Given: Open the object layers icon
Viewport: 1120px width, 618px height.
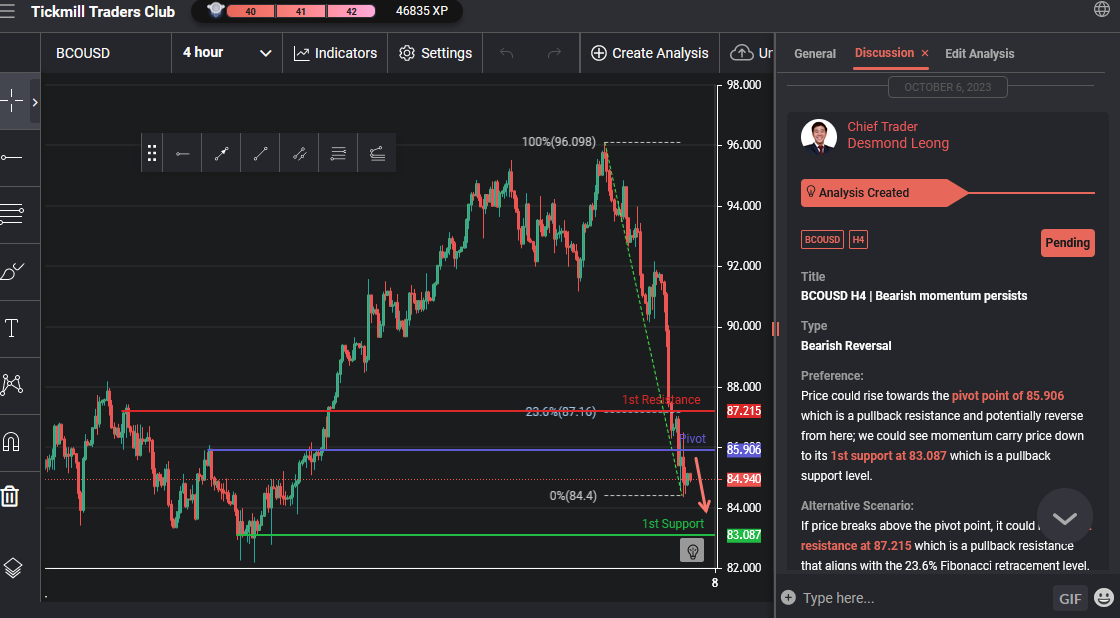Looking at the screenshot, I should 12,568.
